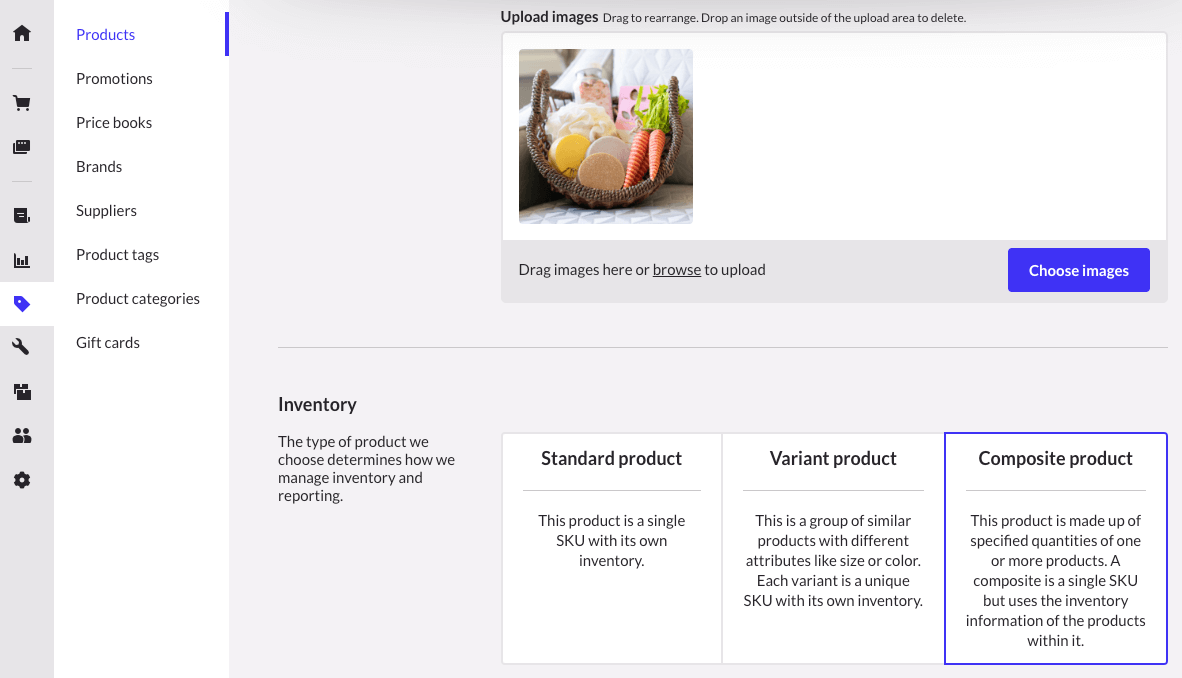
Task: Open the Product categories menu item
Action: 138,299
